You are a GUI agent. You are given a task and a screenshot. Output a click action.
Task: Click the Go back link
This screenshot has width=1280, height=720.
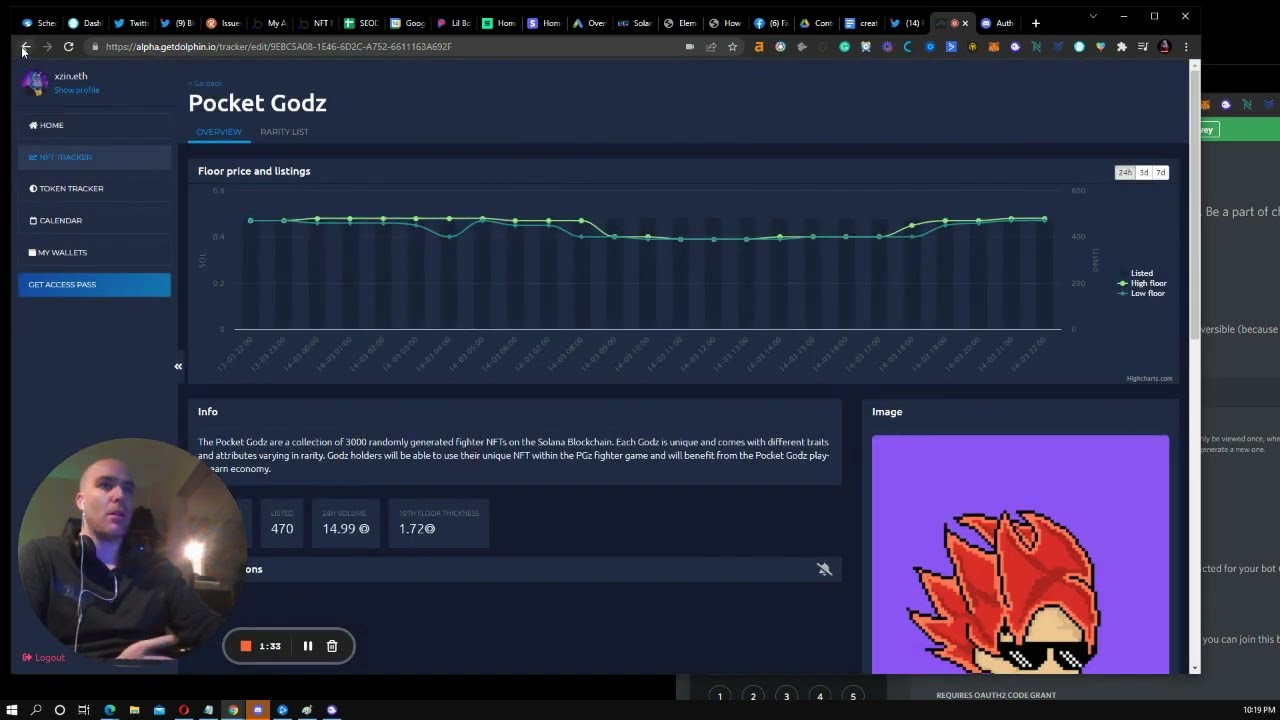coord(205,84)
